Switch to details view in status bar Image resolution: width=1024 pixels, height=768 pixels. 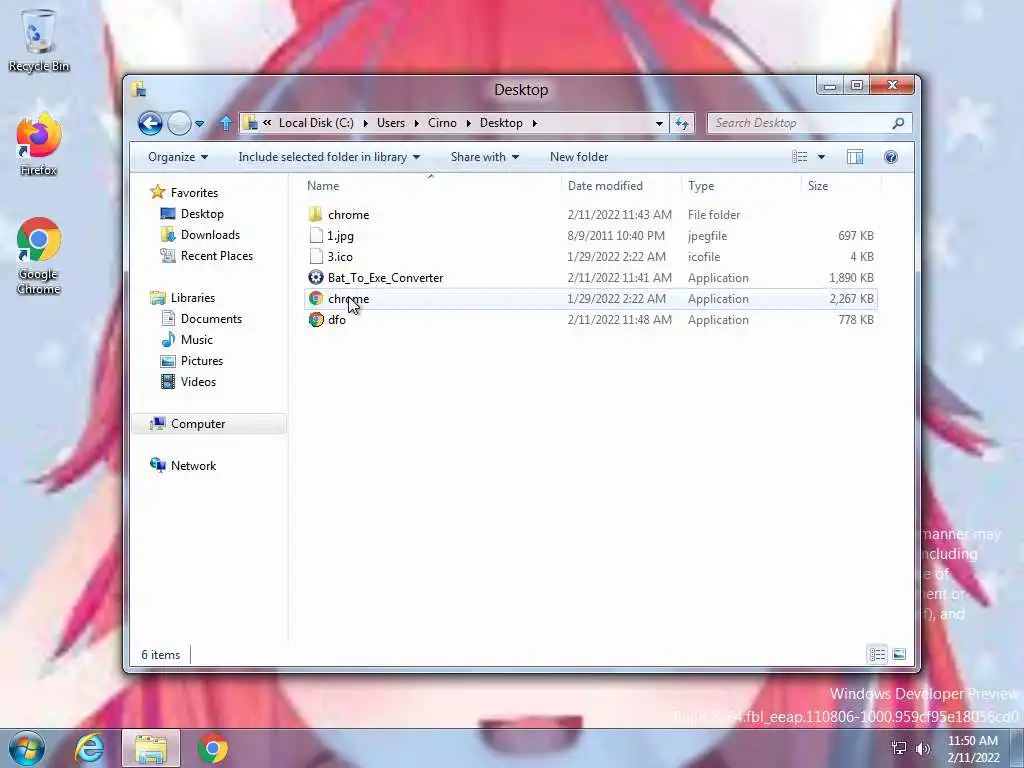[x=877, y=654]
